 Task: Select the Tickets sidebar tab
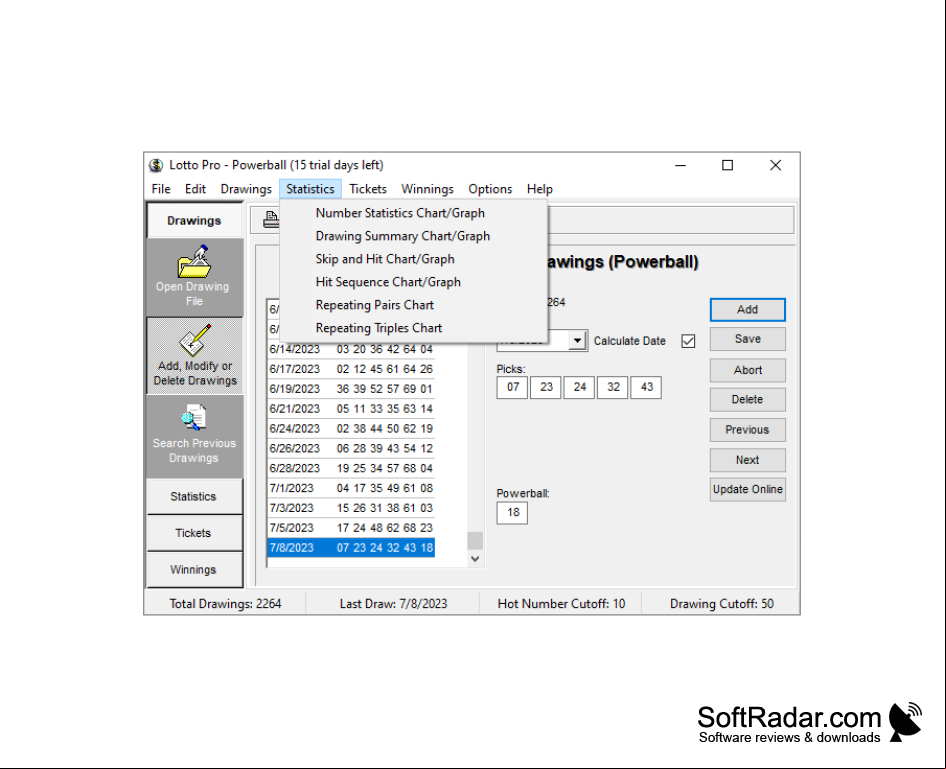tap(194, 533)
